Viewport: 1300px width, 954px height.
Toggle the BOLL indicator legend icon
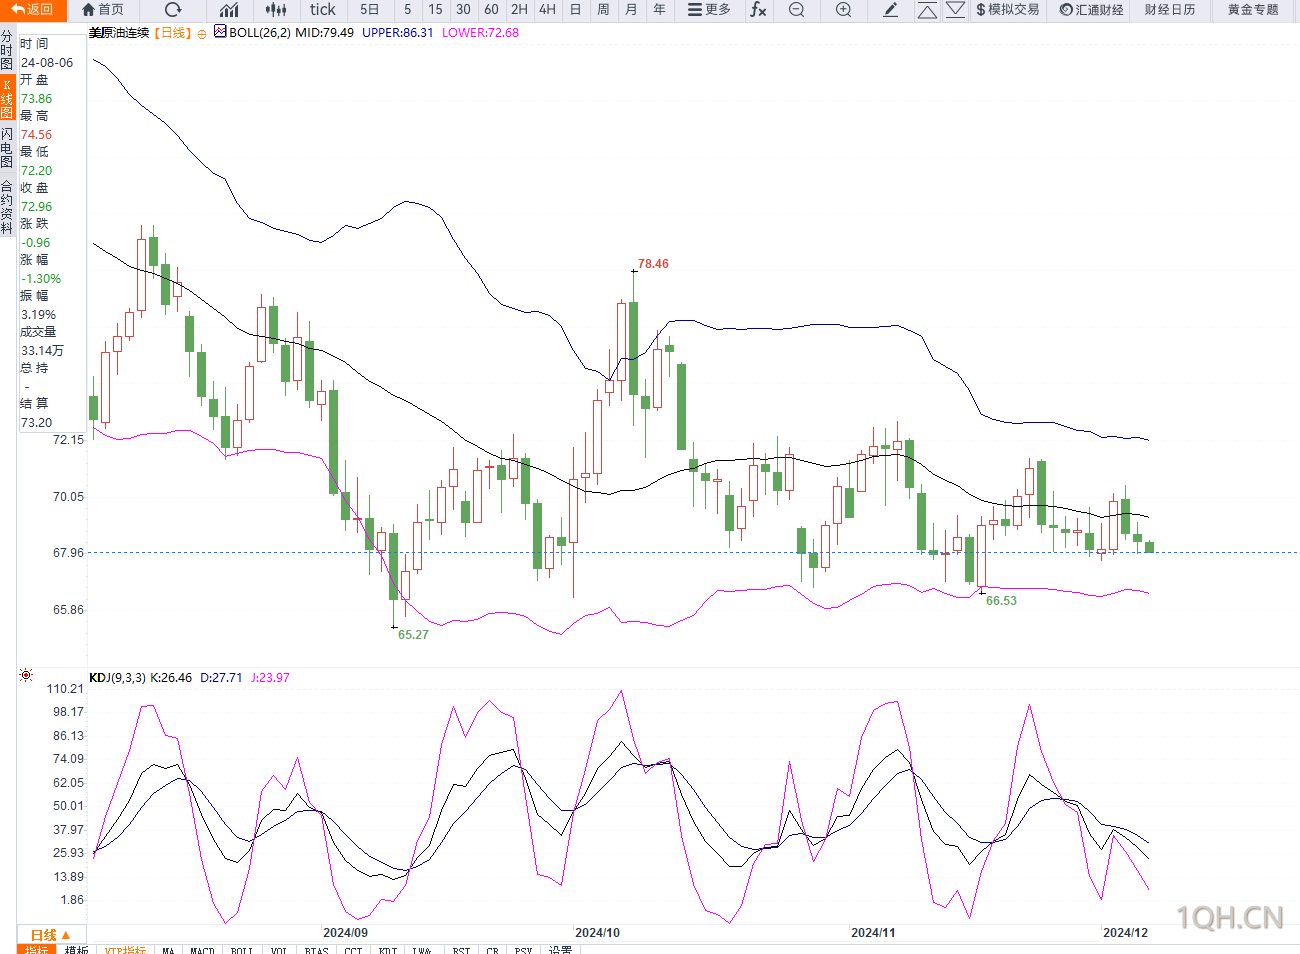pos(220,32)
